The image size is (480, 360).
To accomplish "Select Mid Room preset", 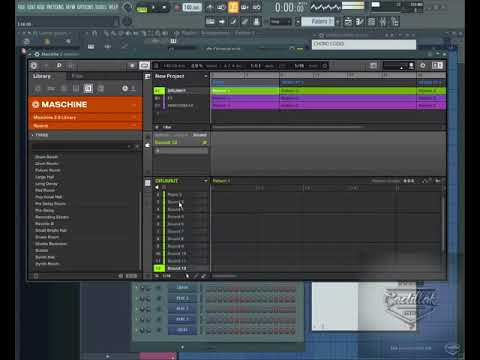I will pos(45,190).
